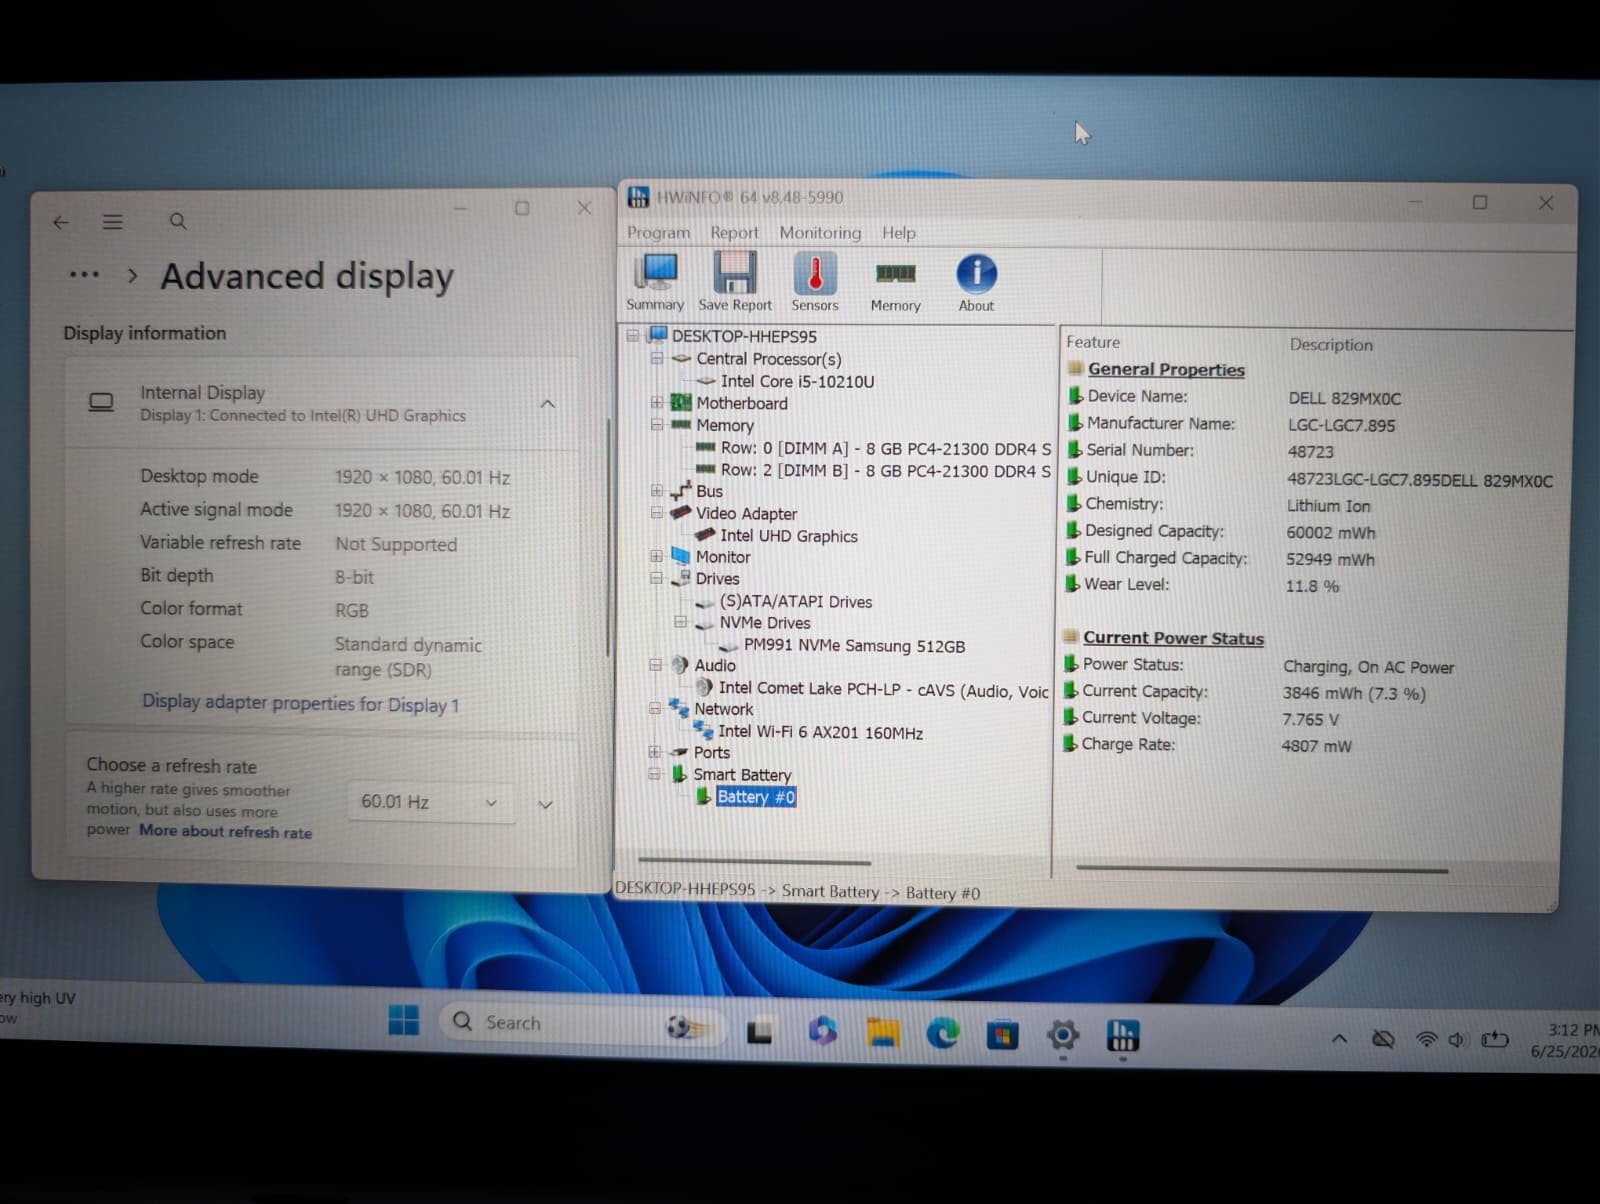Collapse the Video Adapter tree node
Viewport: 1600px width, 1204px height.
[x=656, y=512]
